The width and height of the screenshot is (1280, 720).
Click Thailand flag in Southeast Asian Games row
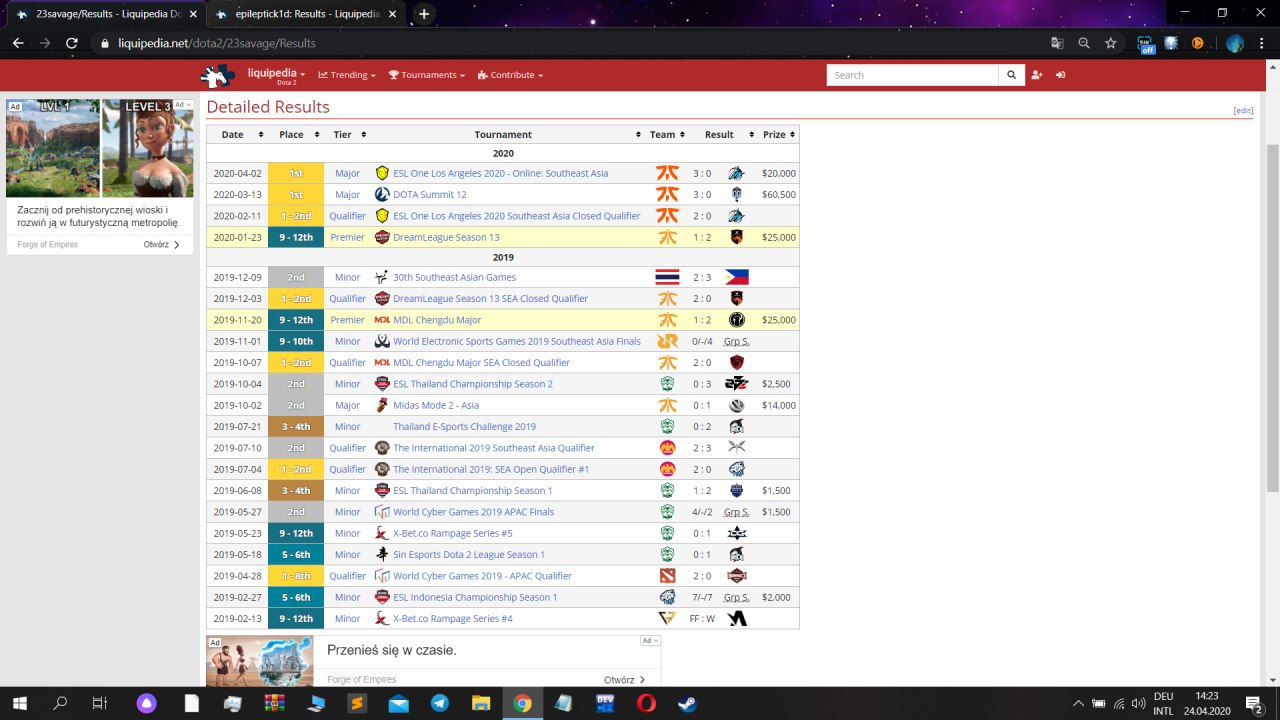667,277
